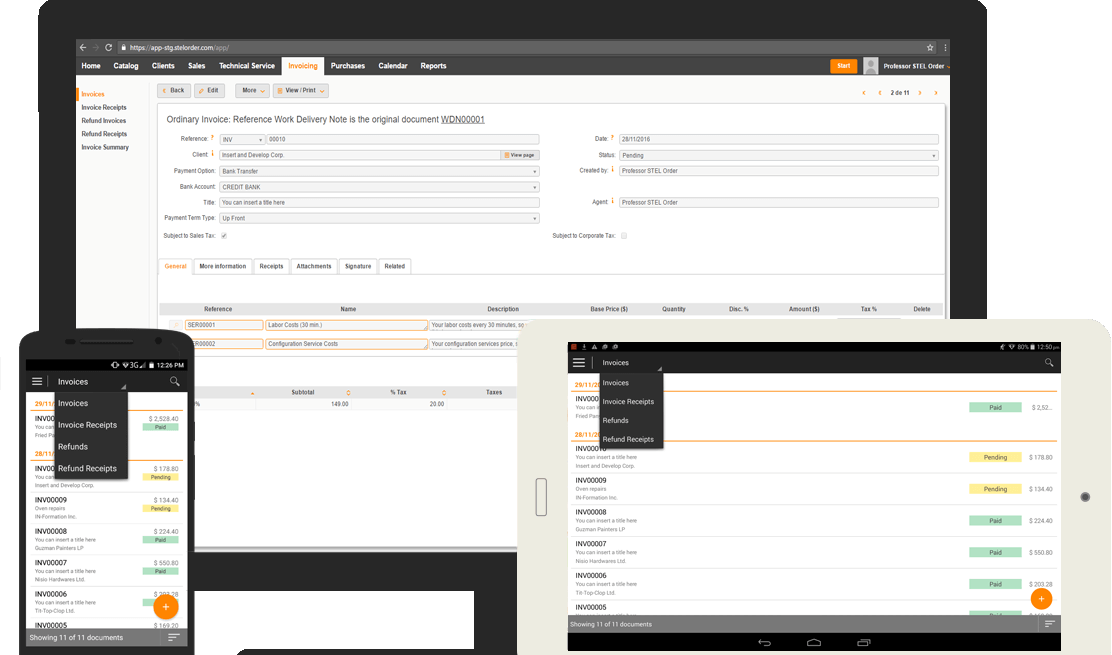
Task: Tap phone search magnifier icon
Action: point(174,381)
